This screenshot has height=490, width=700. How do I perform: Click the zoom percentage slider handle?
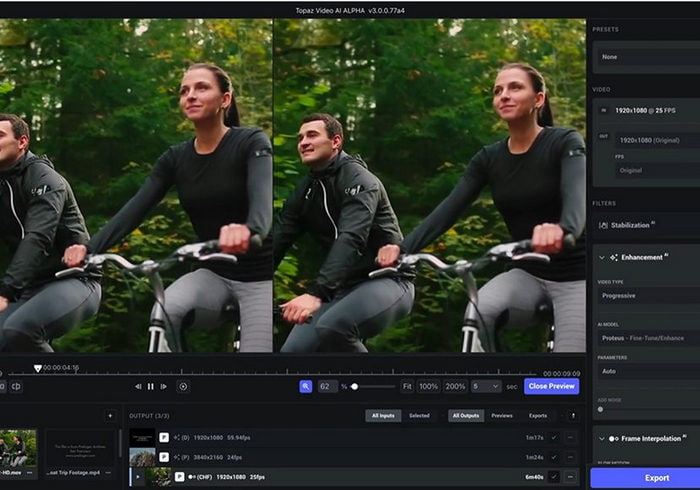pos(354,387)
